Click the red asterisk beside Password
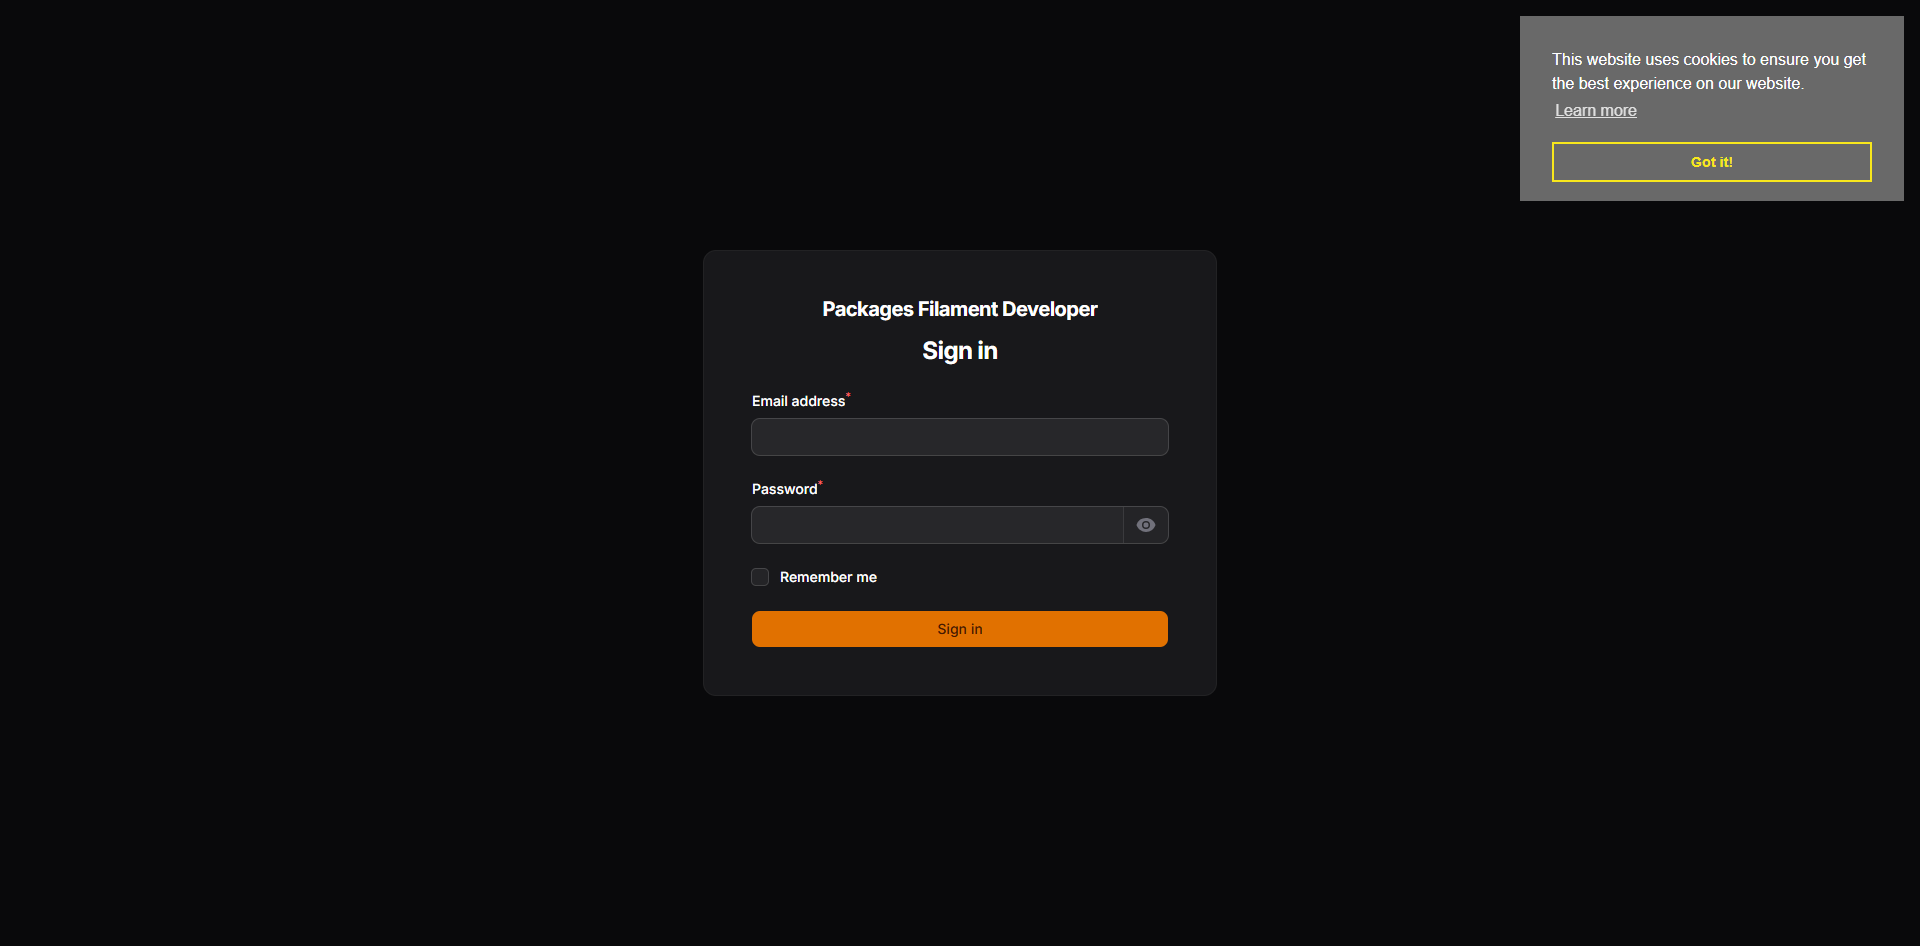The height and width of the screenshot is (946, 1920). point(820,484)
